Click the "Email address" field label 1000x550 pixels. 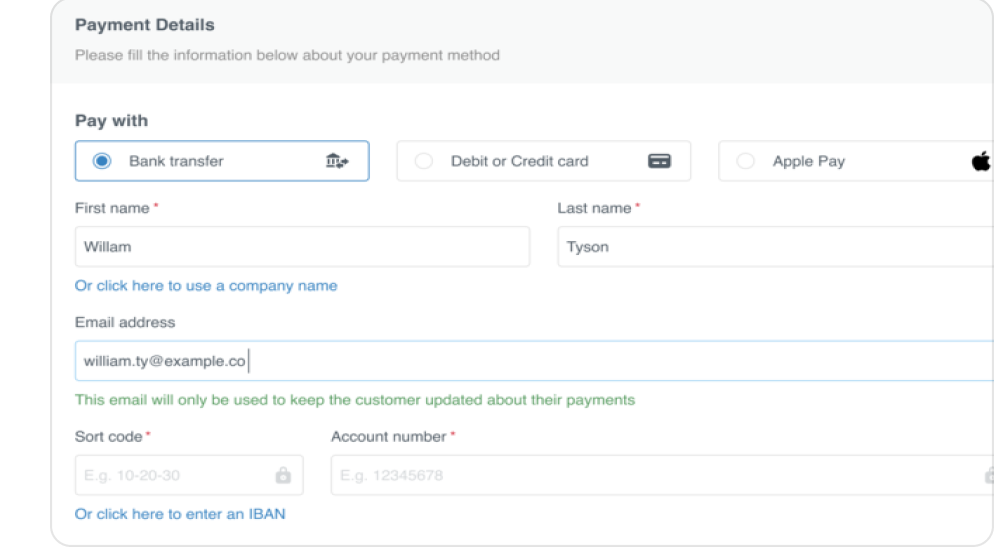tap(125, 323)
